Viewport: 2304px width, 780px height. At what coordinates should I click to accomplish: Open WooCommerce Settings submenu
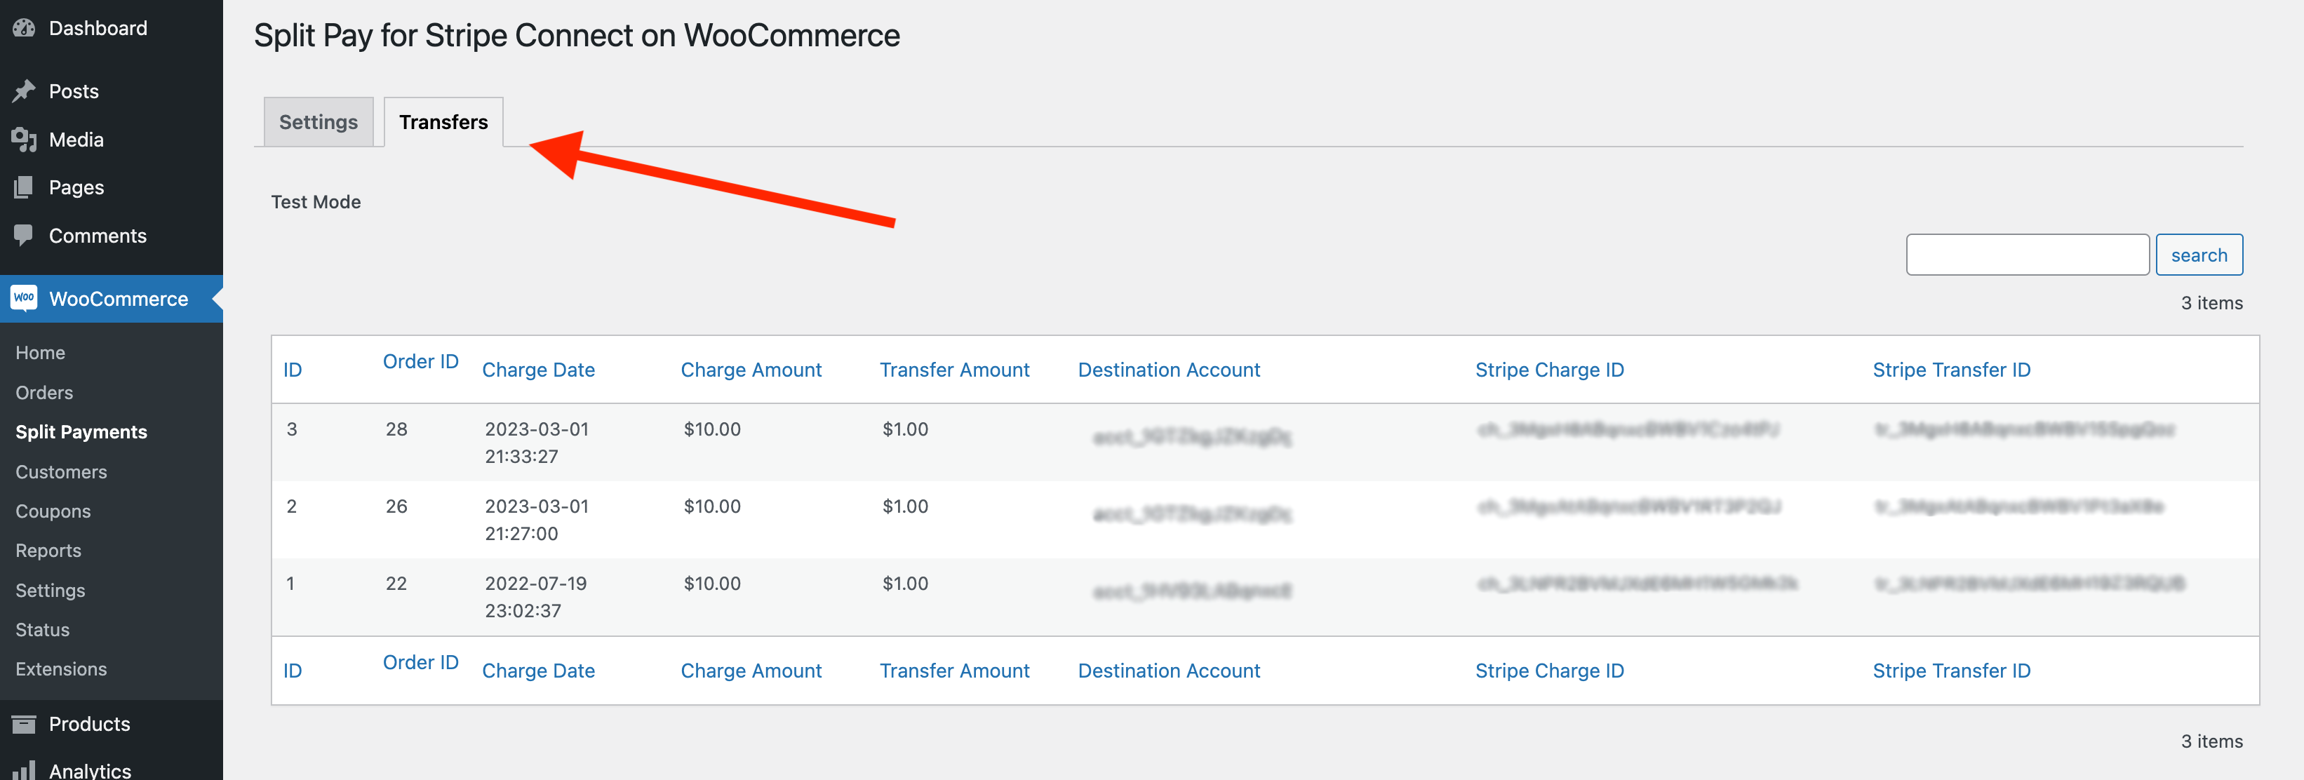pyautogui.click(x=50, y=590)
